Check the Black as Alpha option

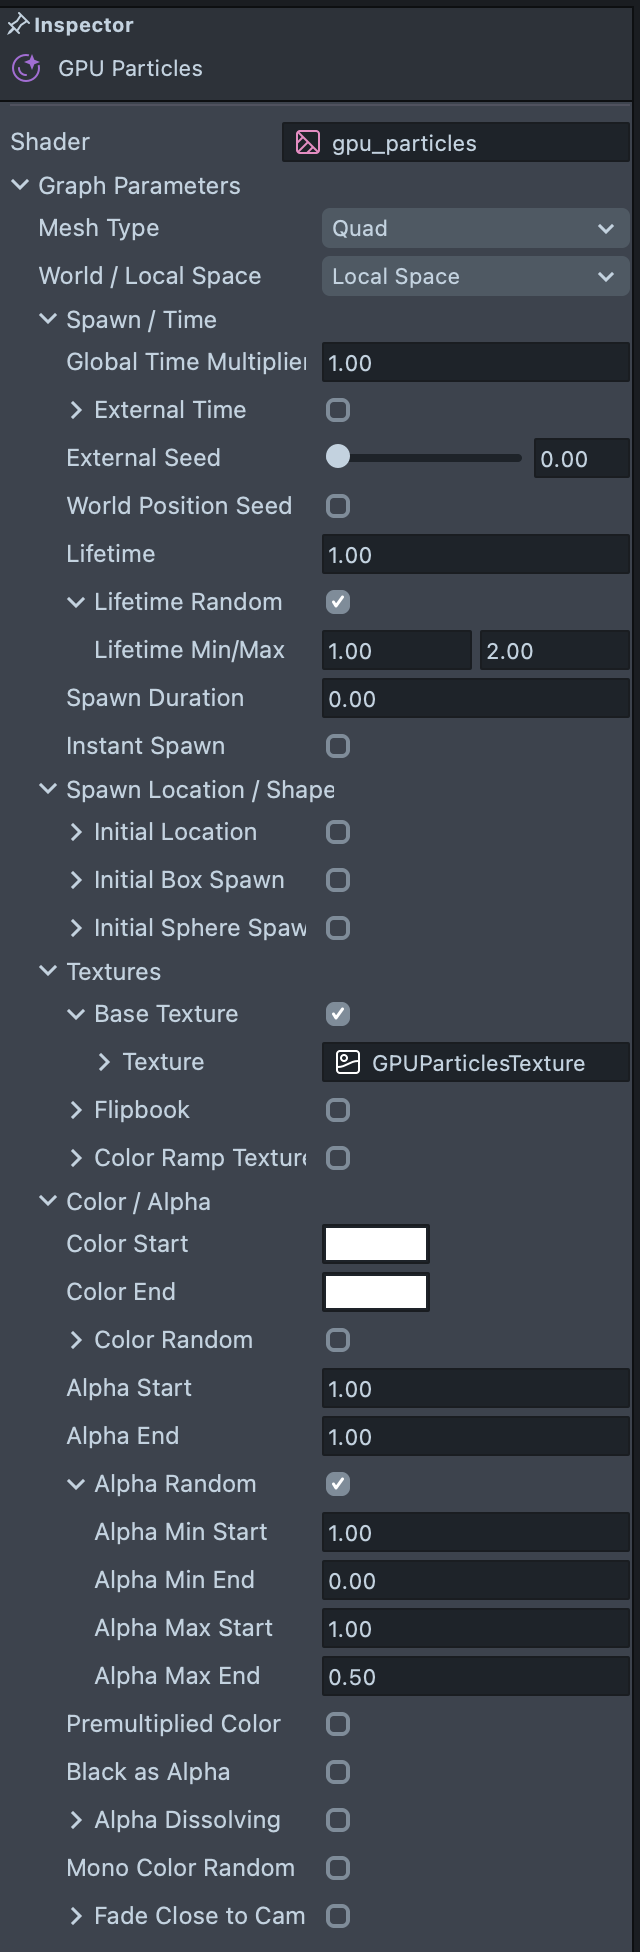338,1772
